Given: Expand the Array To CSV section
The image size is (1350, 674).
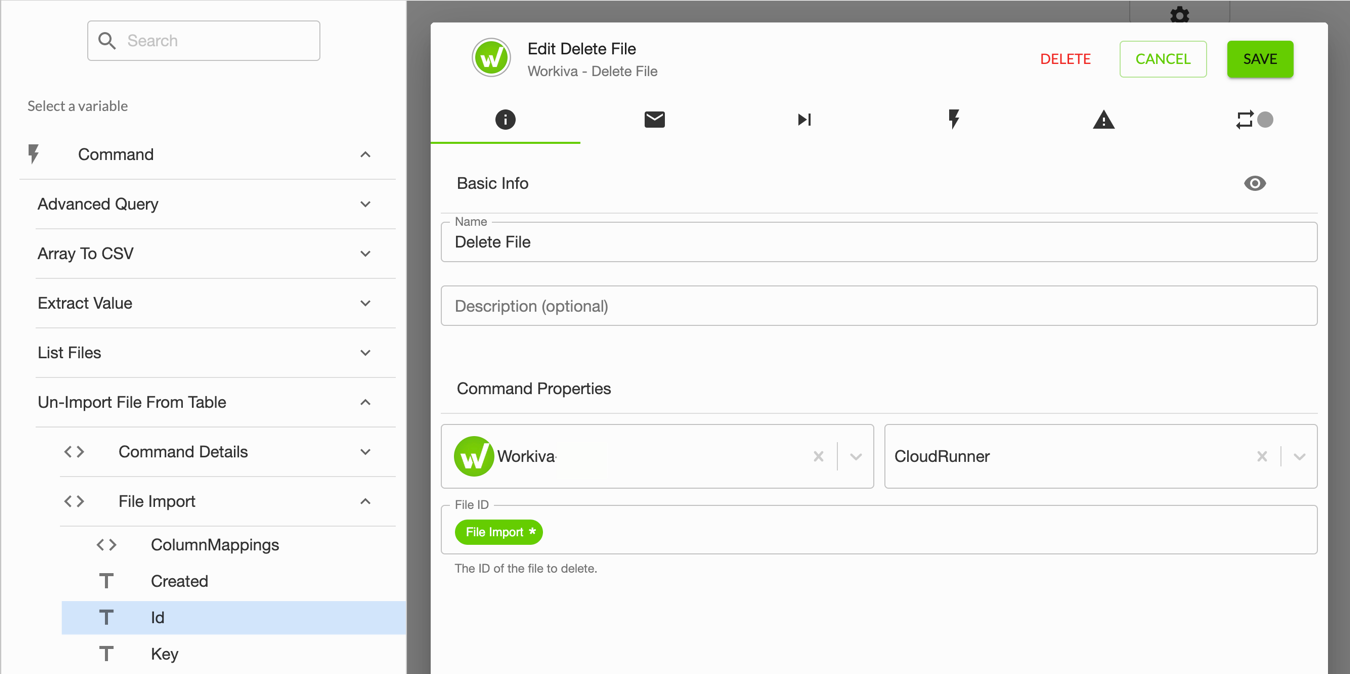Looking at the screenshot, I should [365, 254].
